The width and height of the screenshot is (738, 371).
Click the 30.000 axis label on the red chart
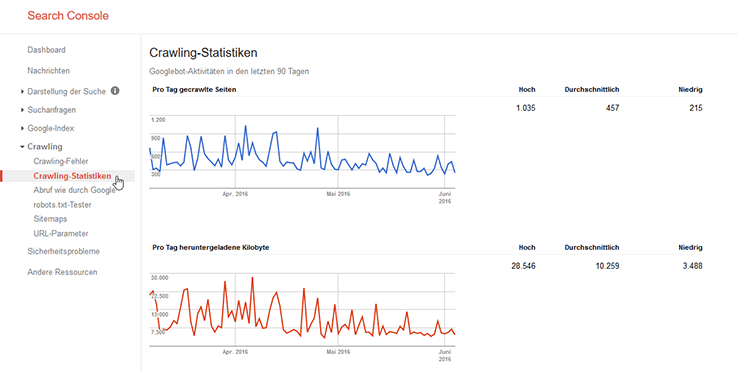159,278
